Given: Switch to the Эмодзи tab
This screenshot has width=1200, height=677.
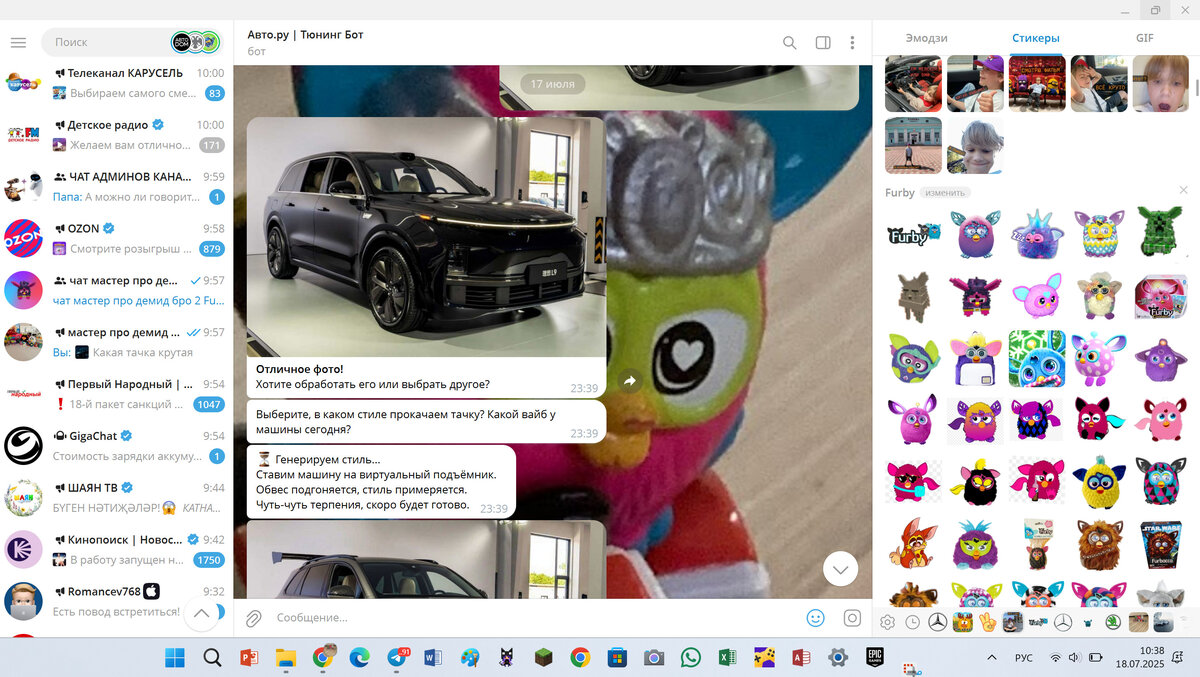Looking at the screenshot, I should [926, 38].
